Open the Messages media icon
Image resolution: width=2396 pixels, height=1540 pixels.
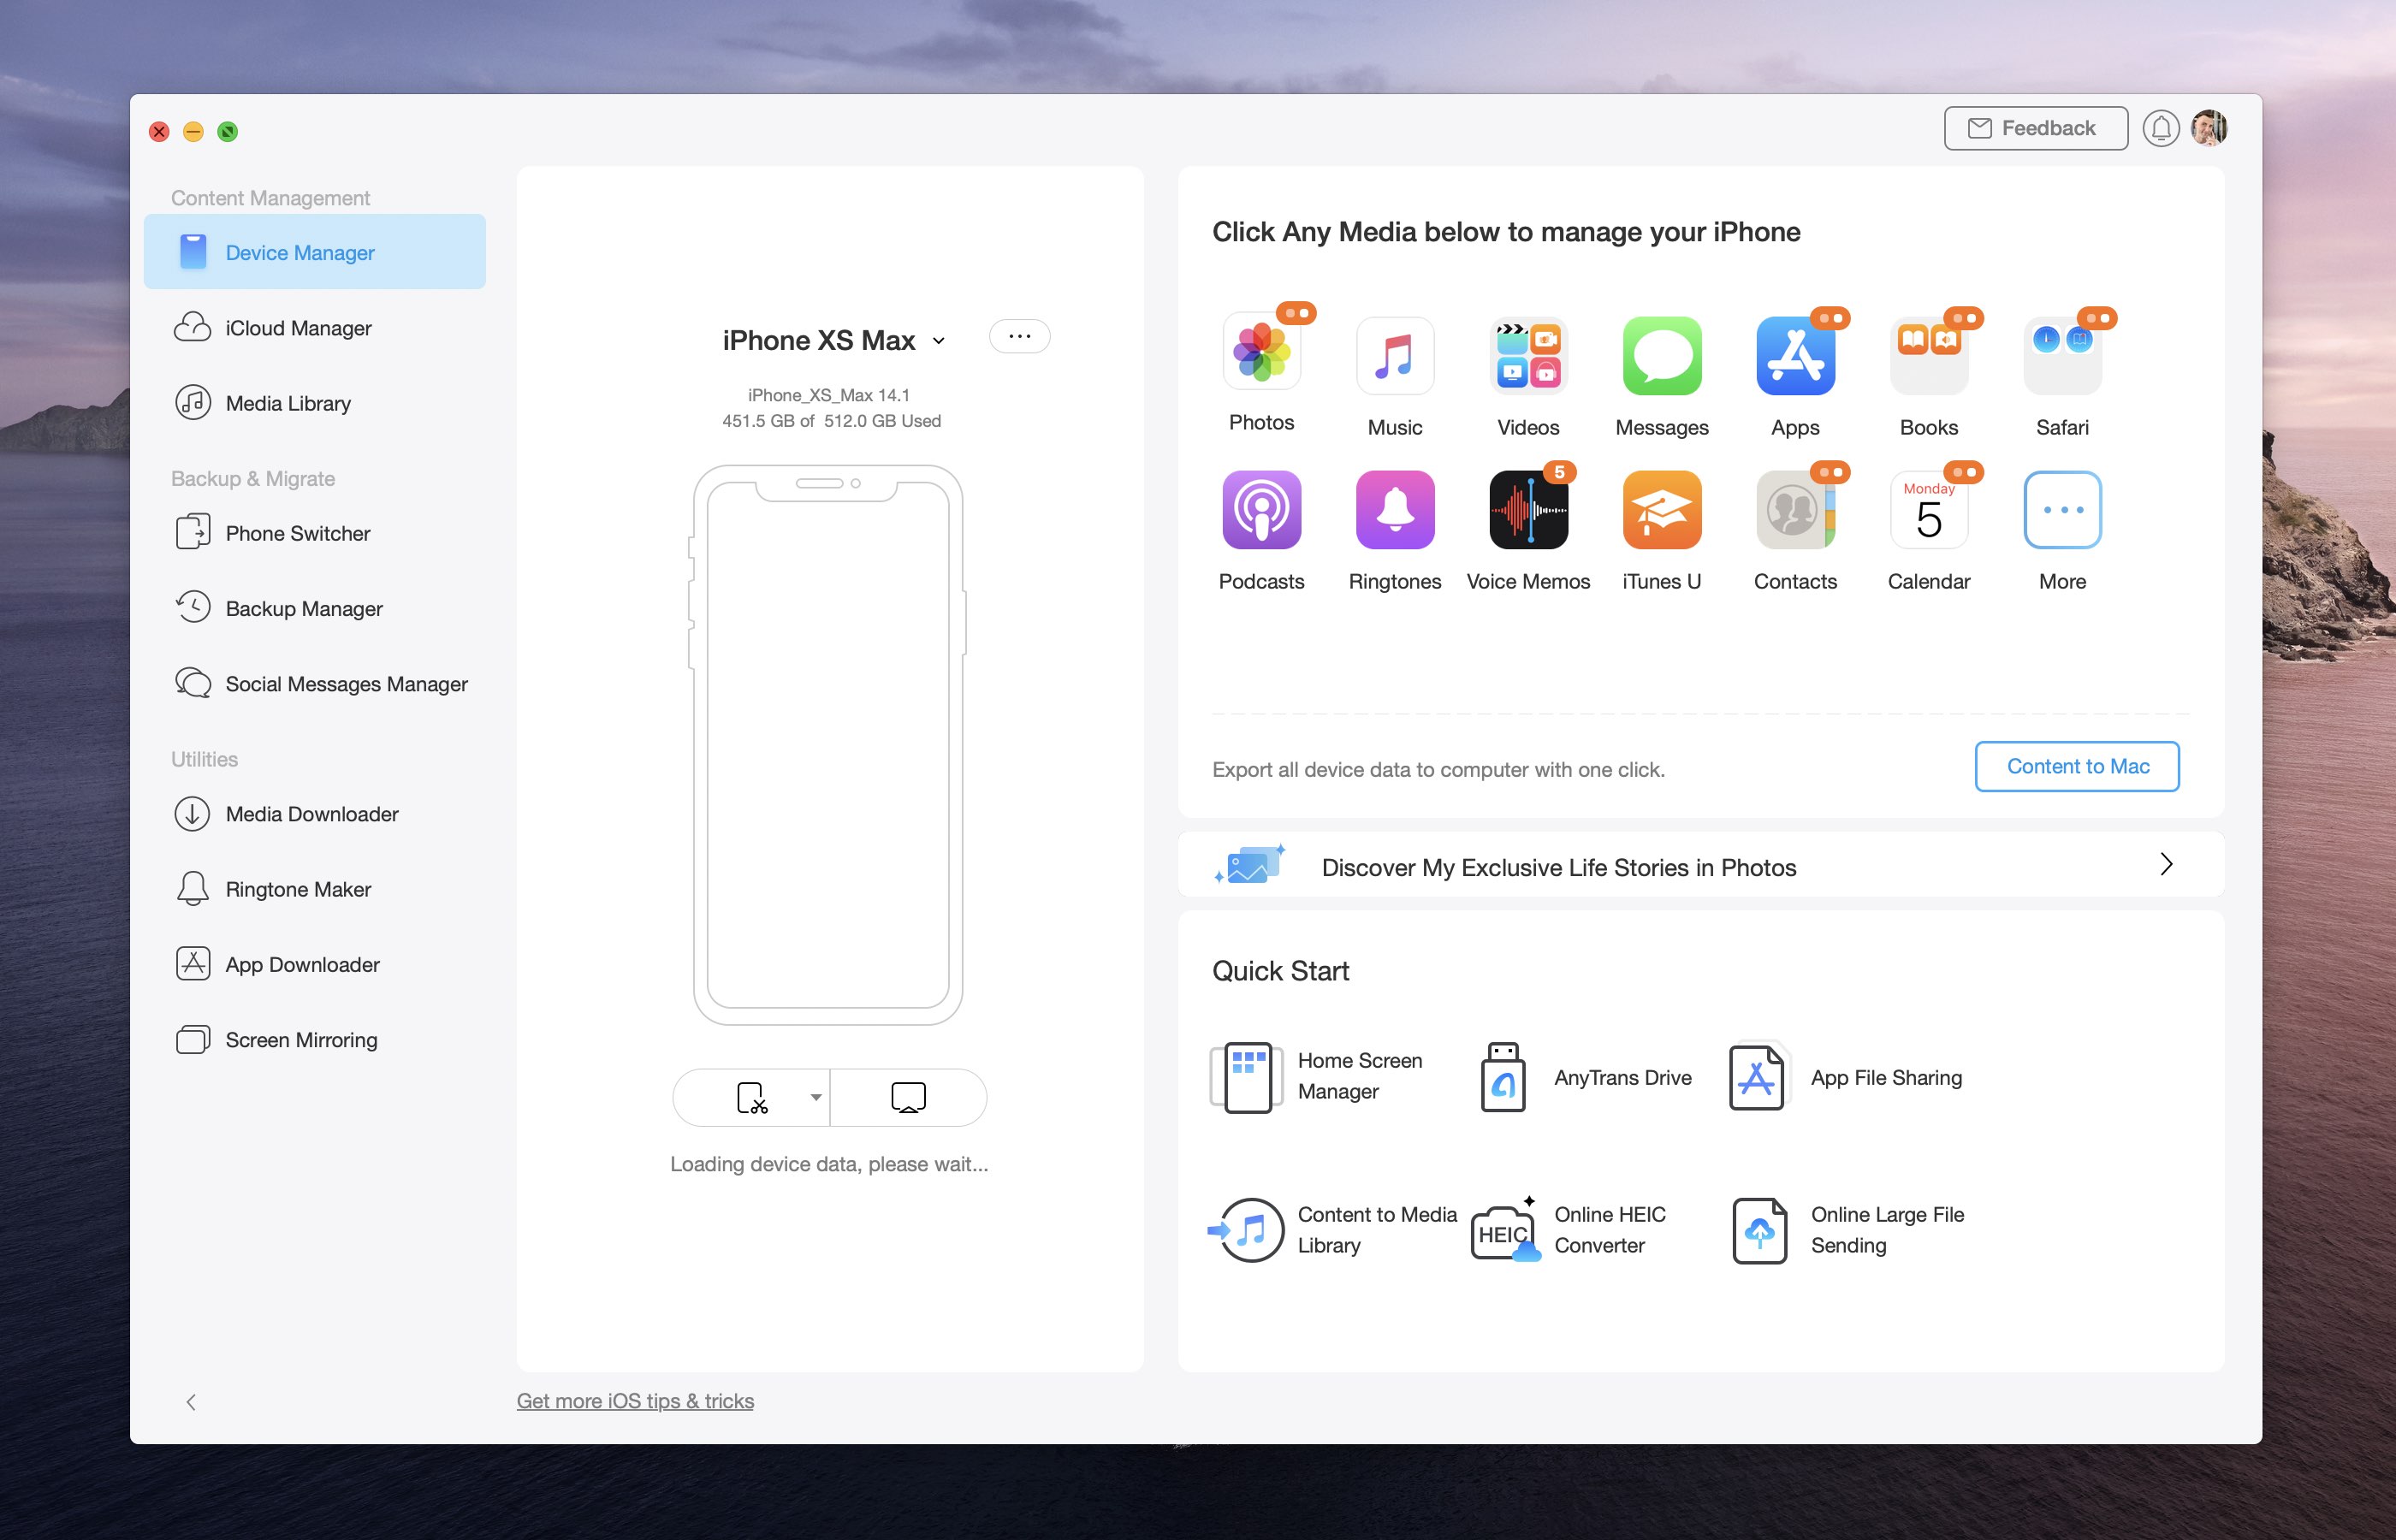click(x=1661, y=355)
